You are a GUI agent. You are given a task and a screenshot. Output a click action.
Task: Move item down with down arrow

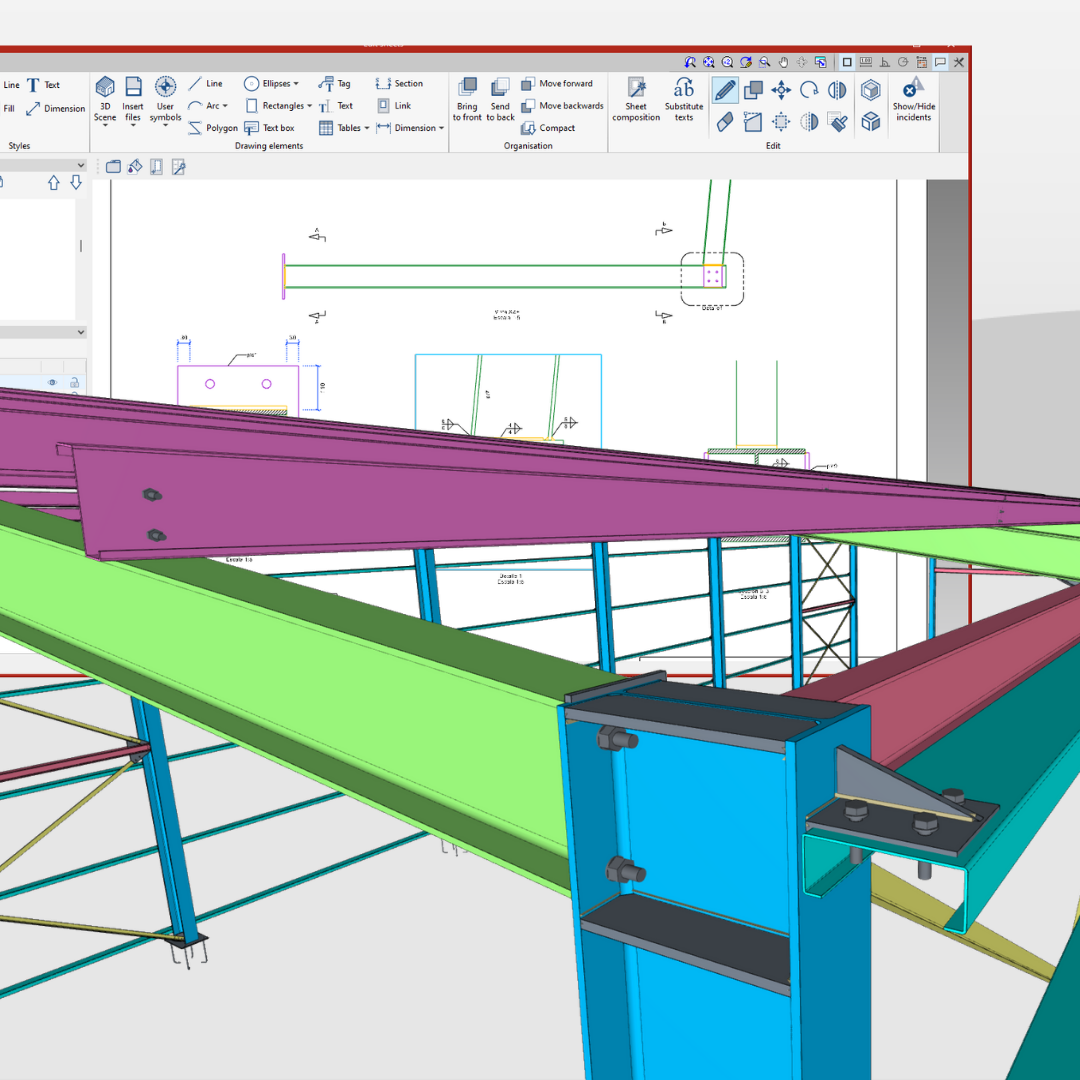[x=75, y=183]
